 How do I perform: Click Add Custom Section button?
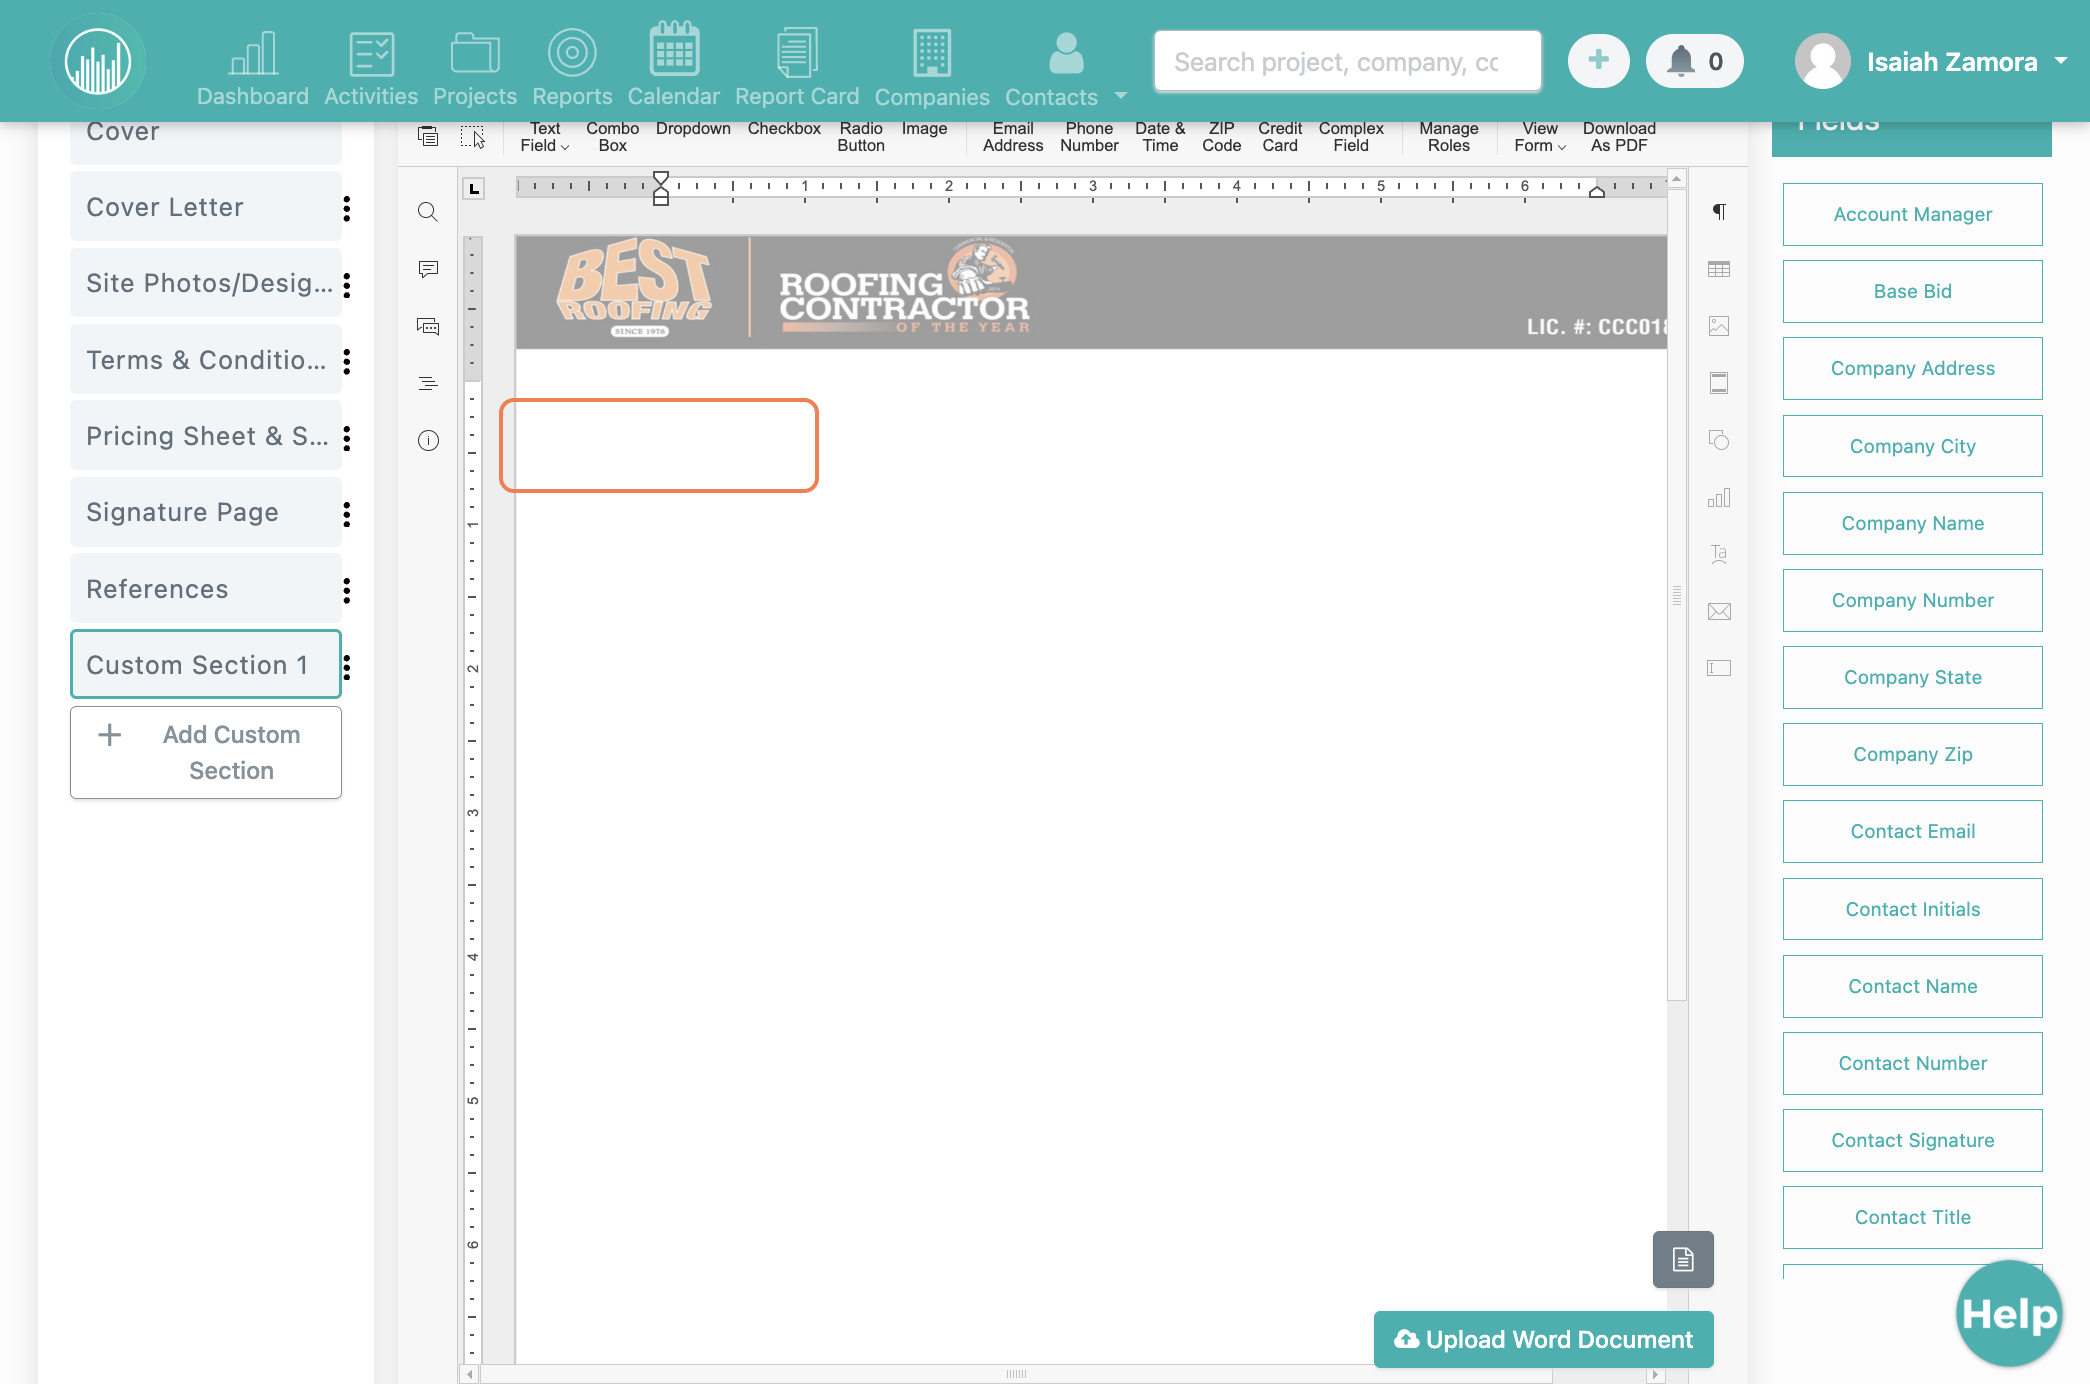(206, 752)
